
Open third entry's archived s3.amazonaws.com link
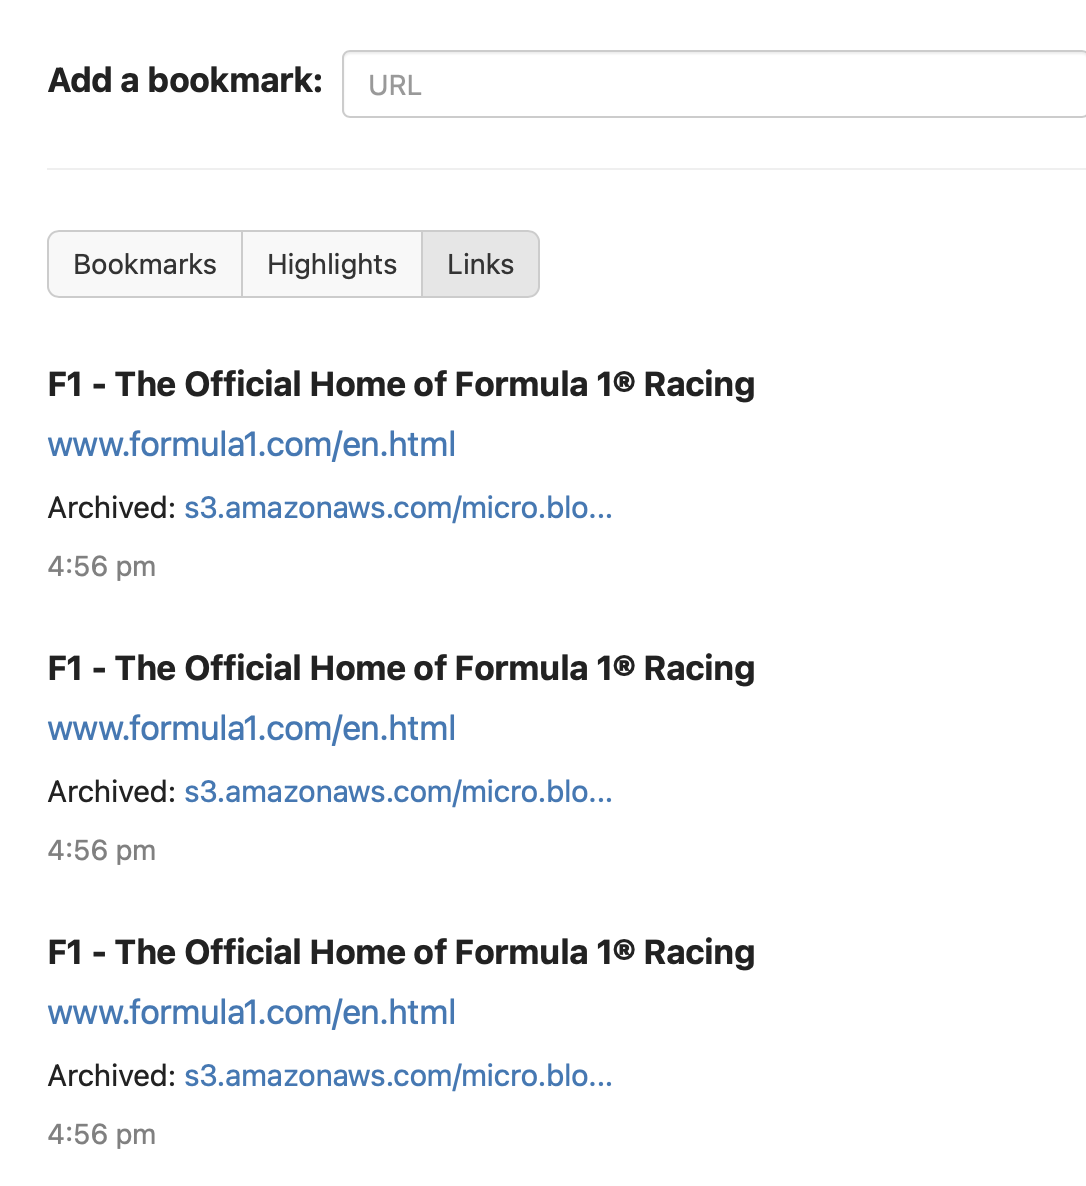(399, 1076)
